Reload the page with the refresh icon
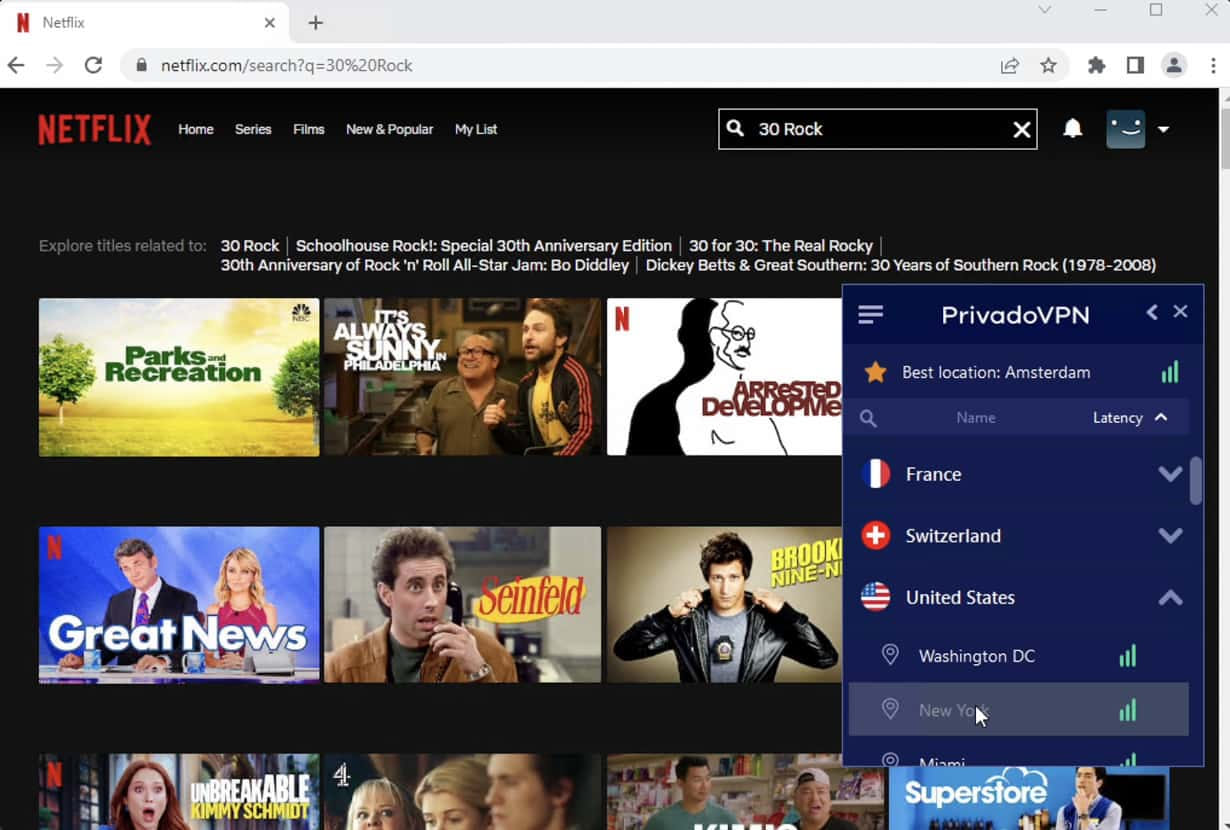Viewport: 1230px width, 830px height. 93,66
